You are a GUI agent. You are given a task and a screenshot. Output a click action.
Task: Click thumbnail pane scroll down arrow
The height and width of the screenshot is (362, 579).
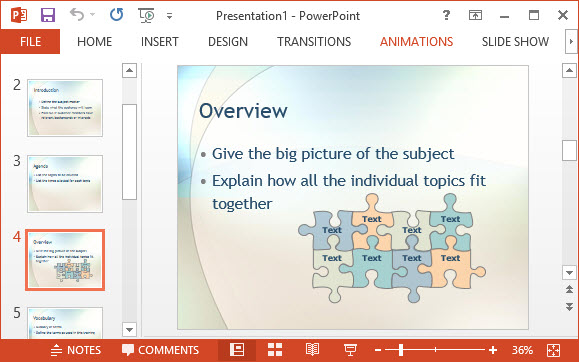pyautogui.click(x=129, y=329)
